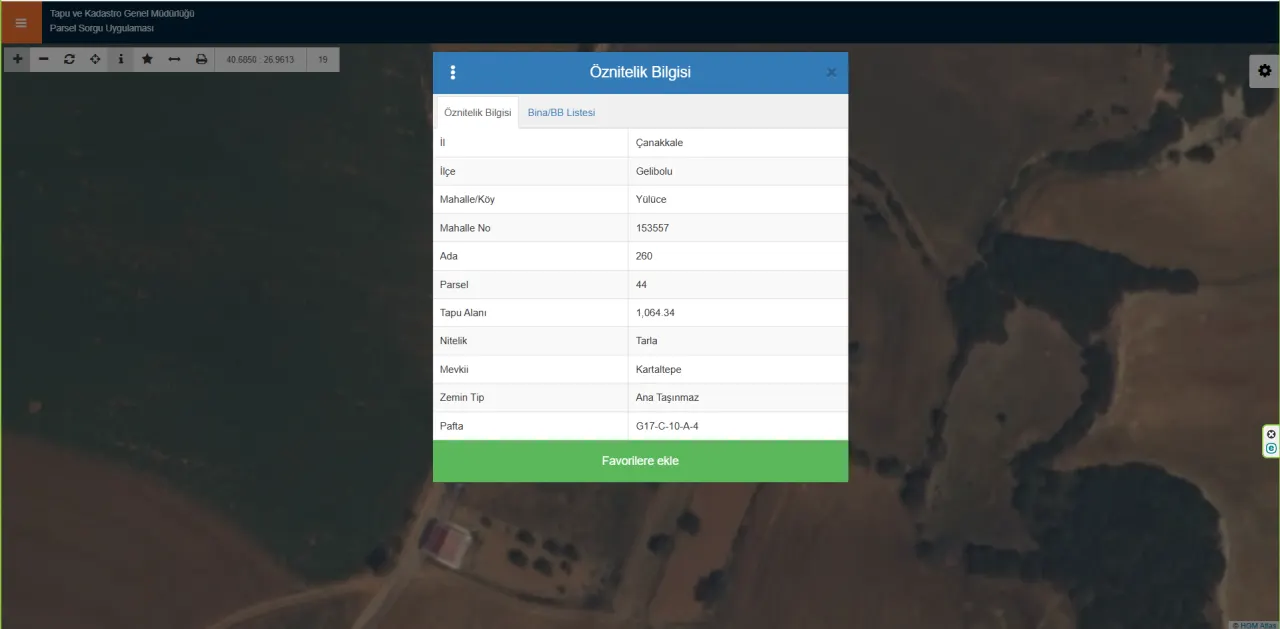Select the Pafta value G17-C-10-A-4
This screenshot has width=1280, height=629.
[x=667, y=426]
